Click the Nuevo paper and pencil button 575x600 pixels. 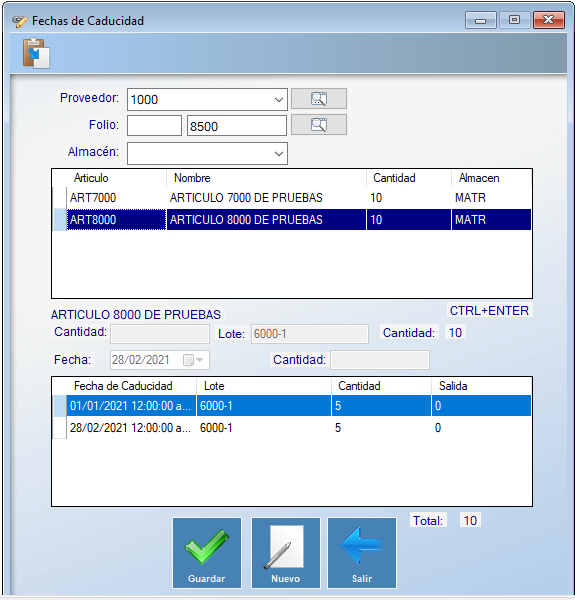tap(285, 553)
